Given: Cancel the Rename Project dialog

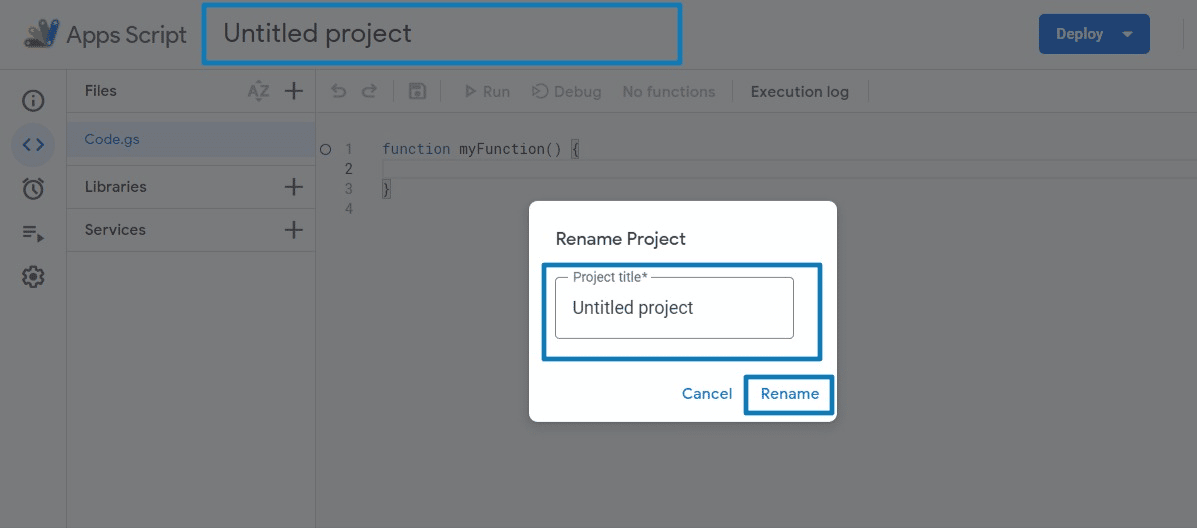Looking at the screenshot, I should [x=707, y=394].
